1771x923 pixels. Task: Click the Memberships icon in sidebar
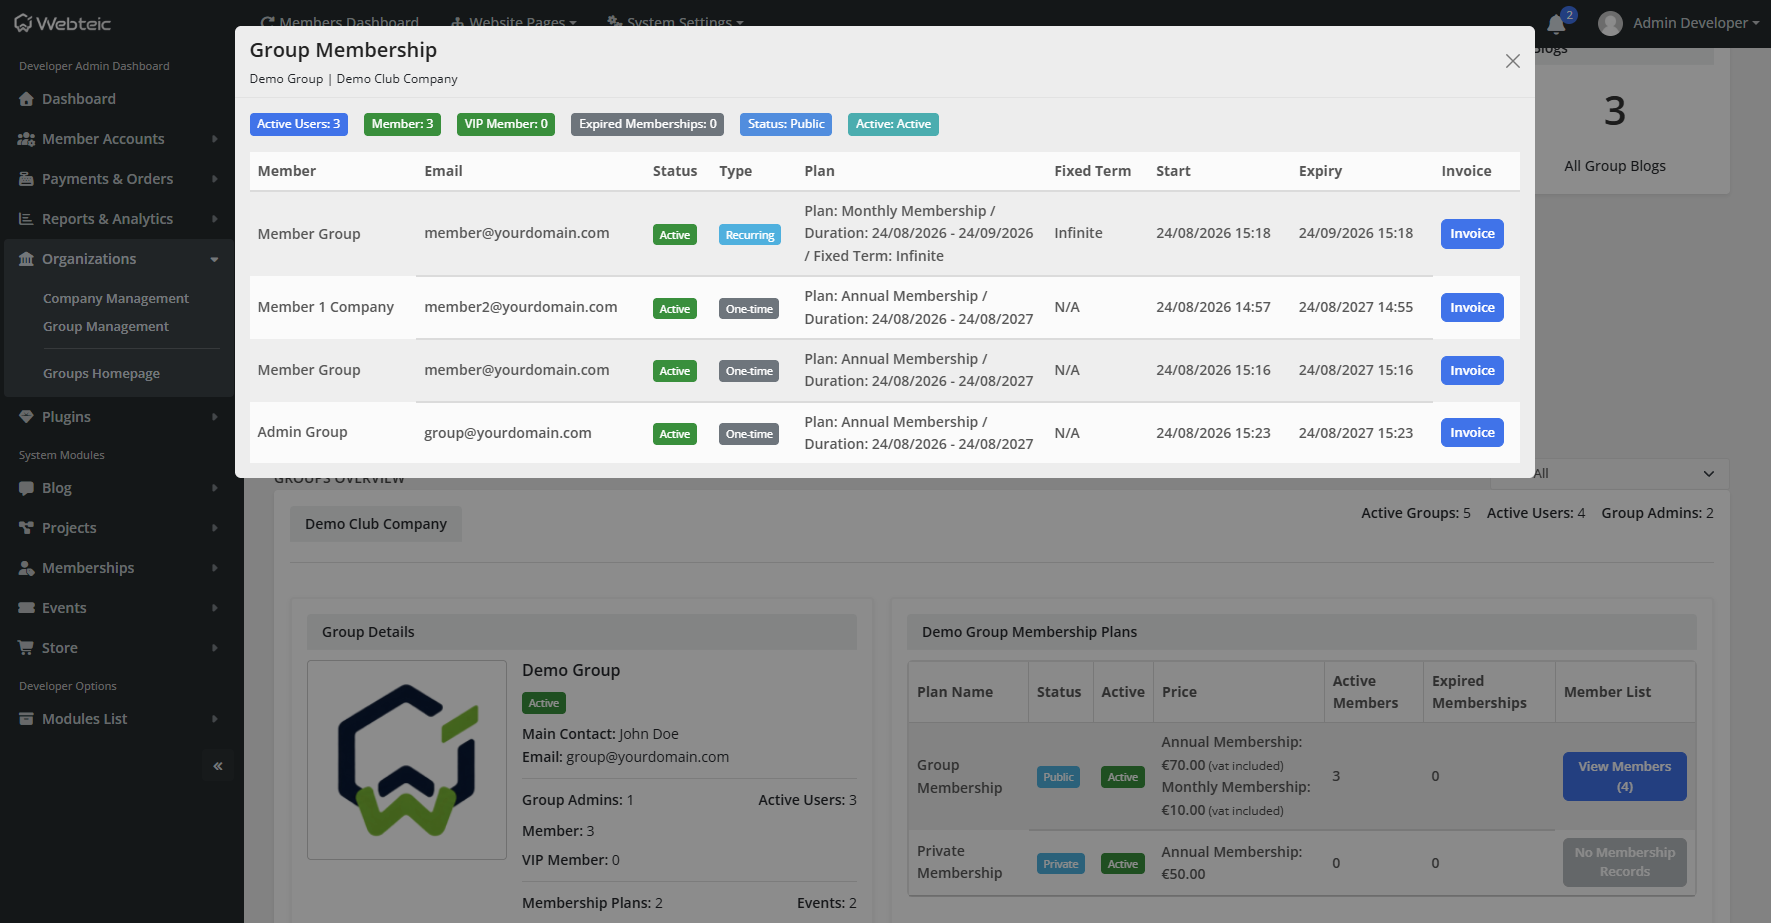click(x=26, y=568)
